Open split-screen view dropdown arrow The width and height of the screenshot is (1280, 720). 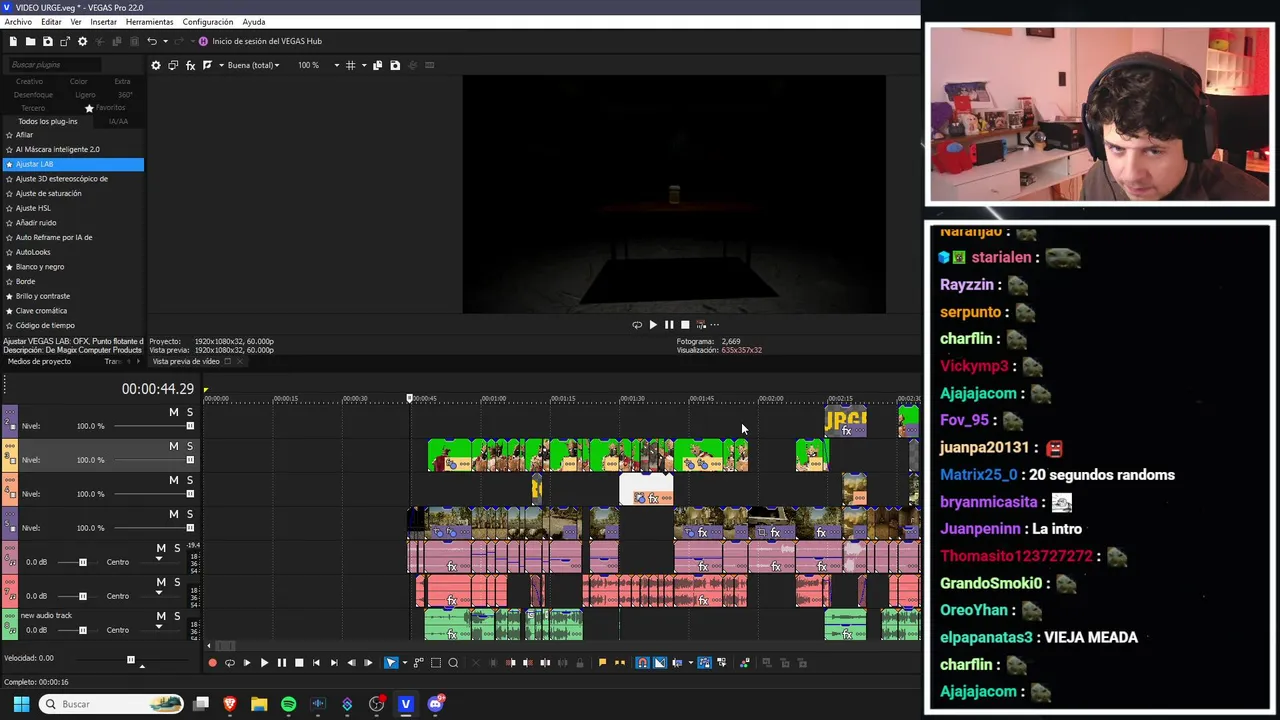pos(219,65)
